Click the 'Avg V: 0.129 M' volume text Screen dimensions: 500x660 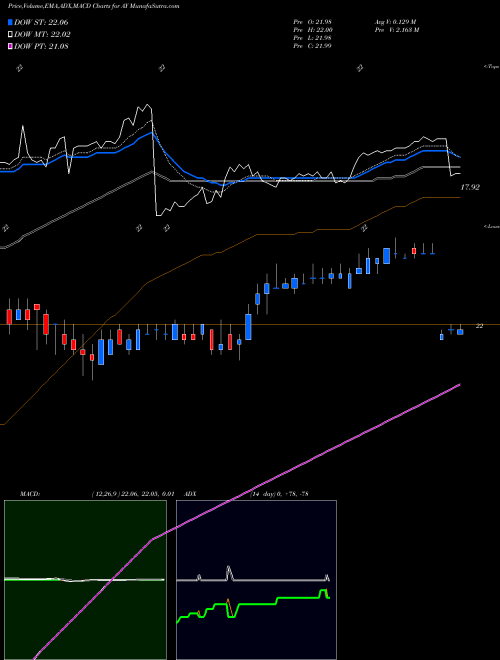click(x=395, y=22)
